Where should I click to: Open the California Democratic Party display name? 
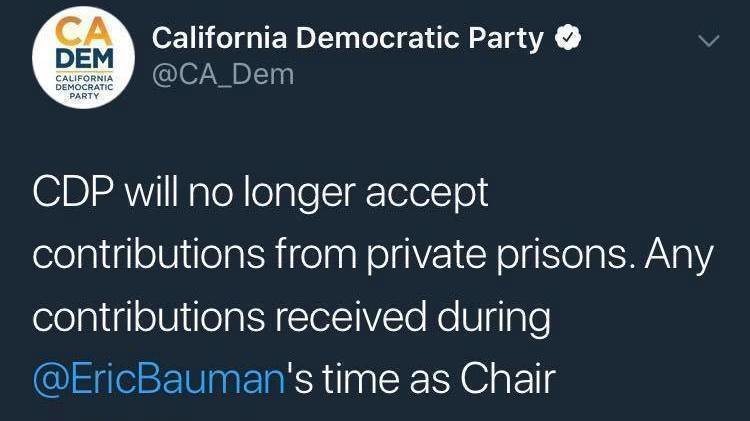click(348, 39)
